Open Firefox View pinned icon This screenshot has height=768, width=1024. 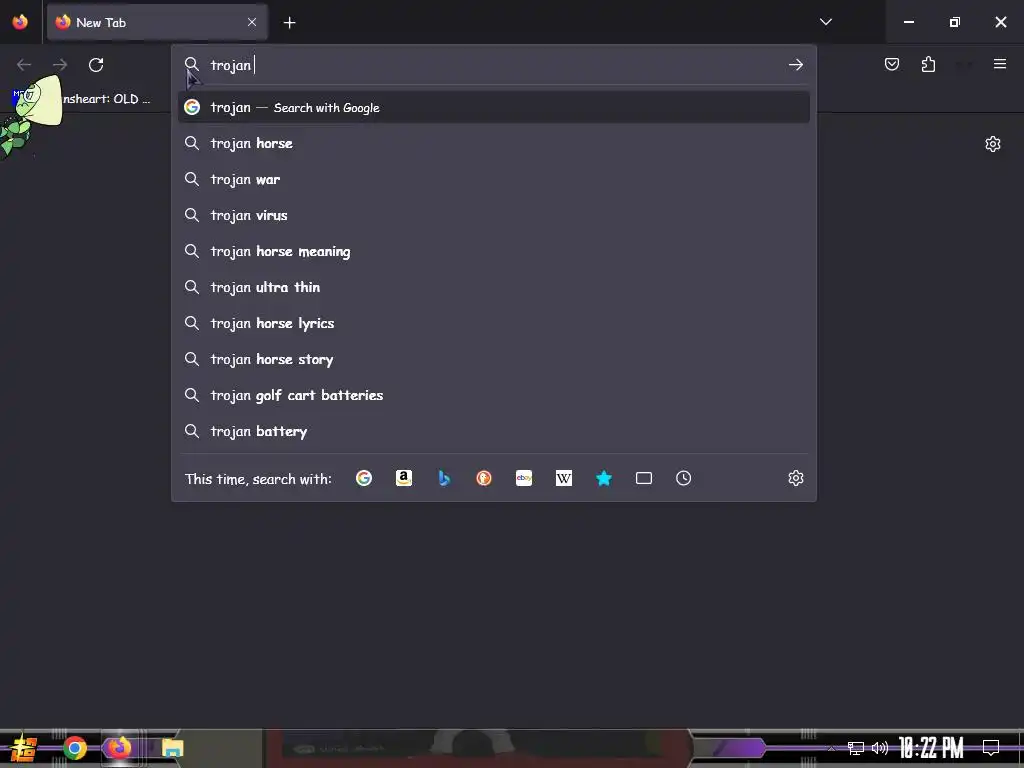(x=20, y=22)
